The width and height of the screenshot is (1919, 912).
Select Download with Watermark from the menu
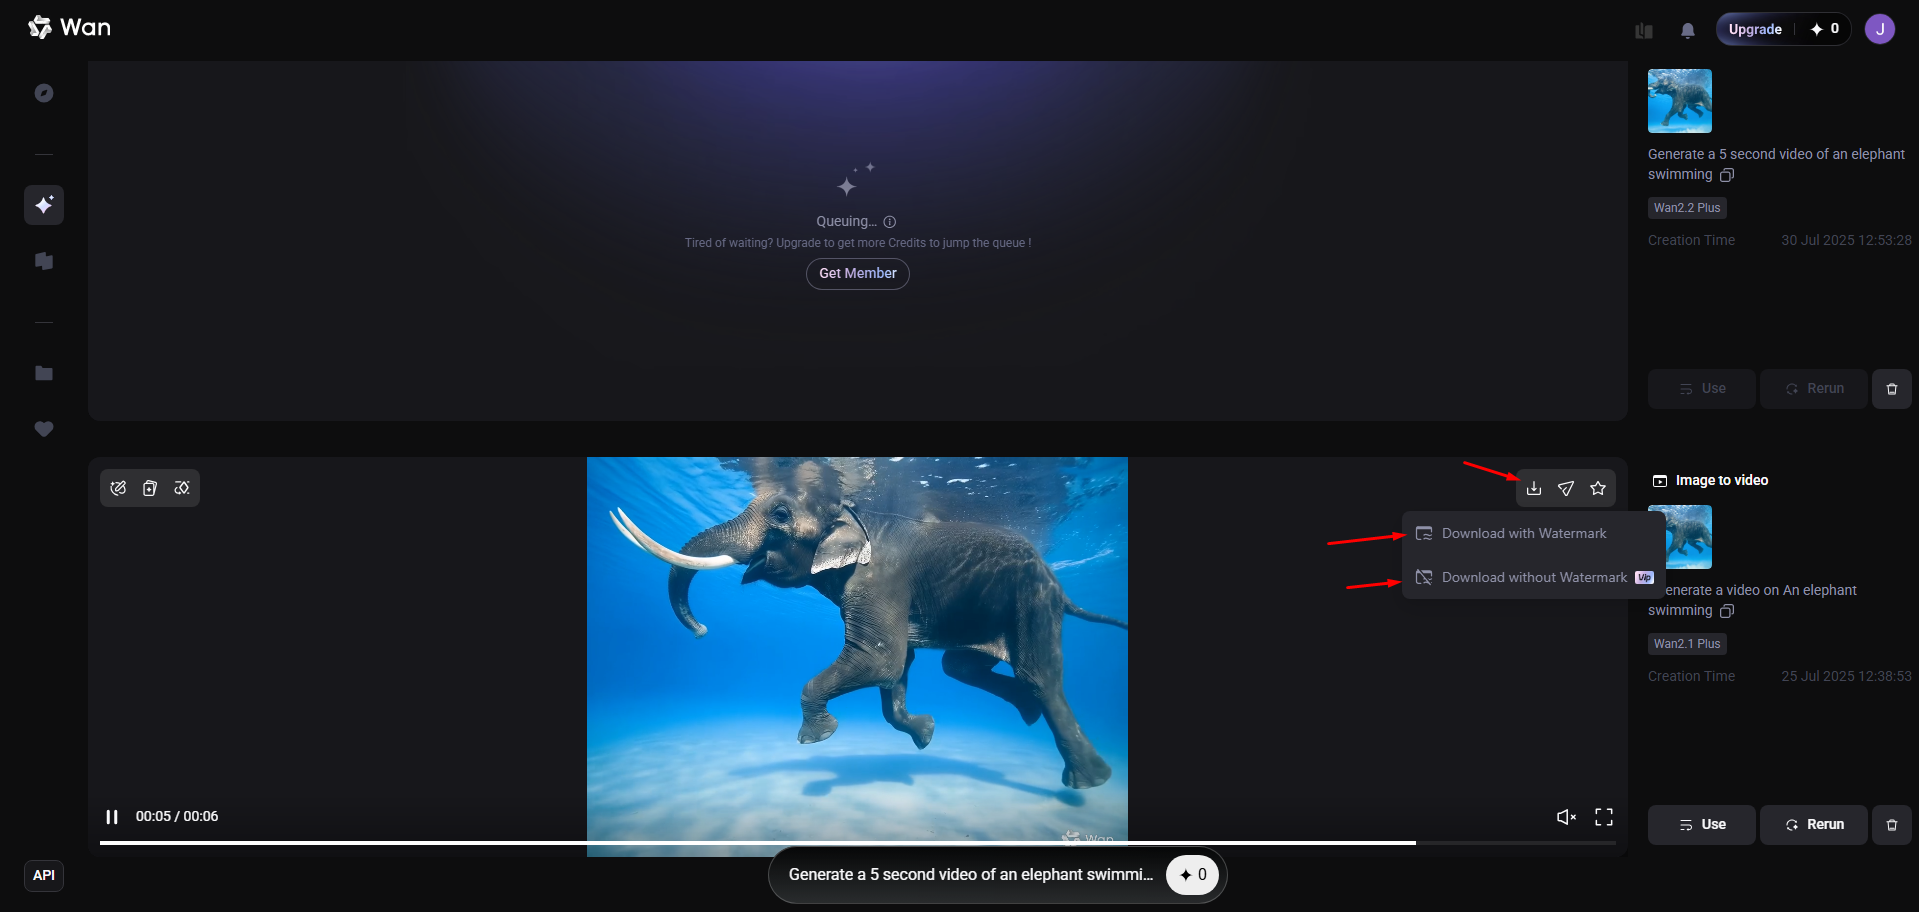point(1526,533)
